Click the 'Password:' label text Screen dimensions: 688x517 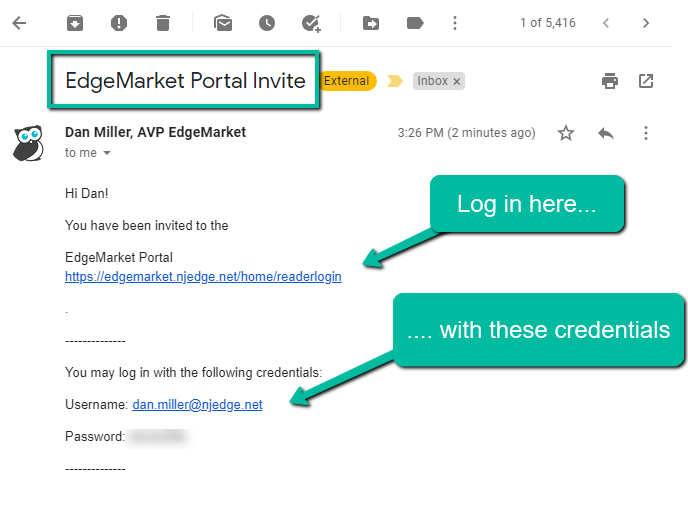95,436
